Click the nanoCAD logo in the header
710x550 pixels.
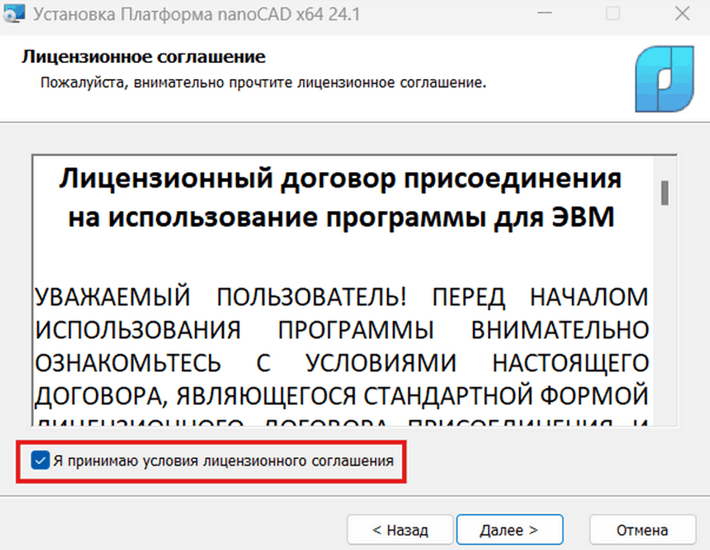(660, 80)
